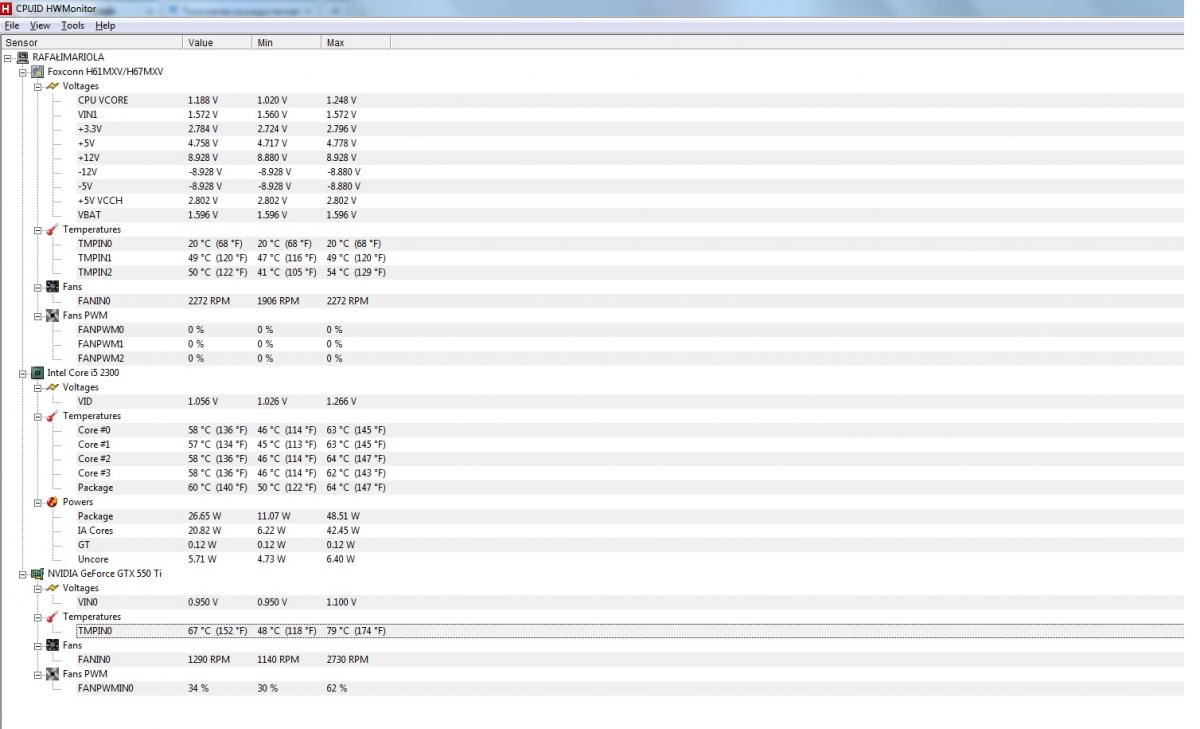Click the 79 °C max GPU temperature
The image size is (1200, 729).
tap(356, 631)
